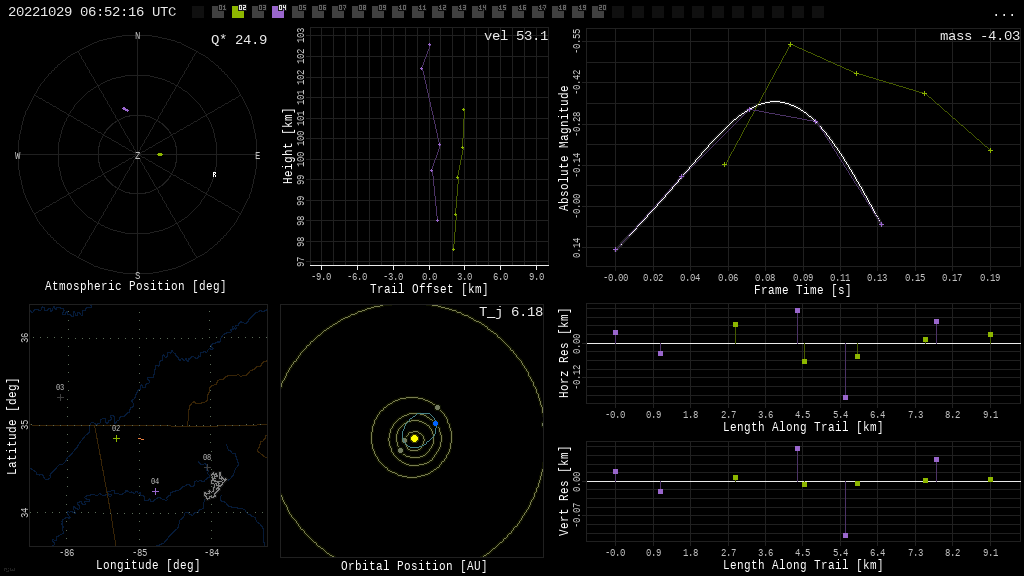Image resolution: width=1024 pixels, height=576 pixels.
Task: Click the green meteor mark in polar plot
Action: click(x=160, y=154)
